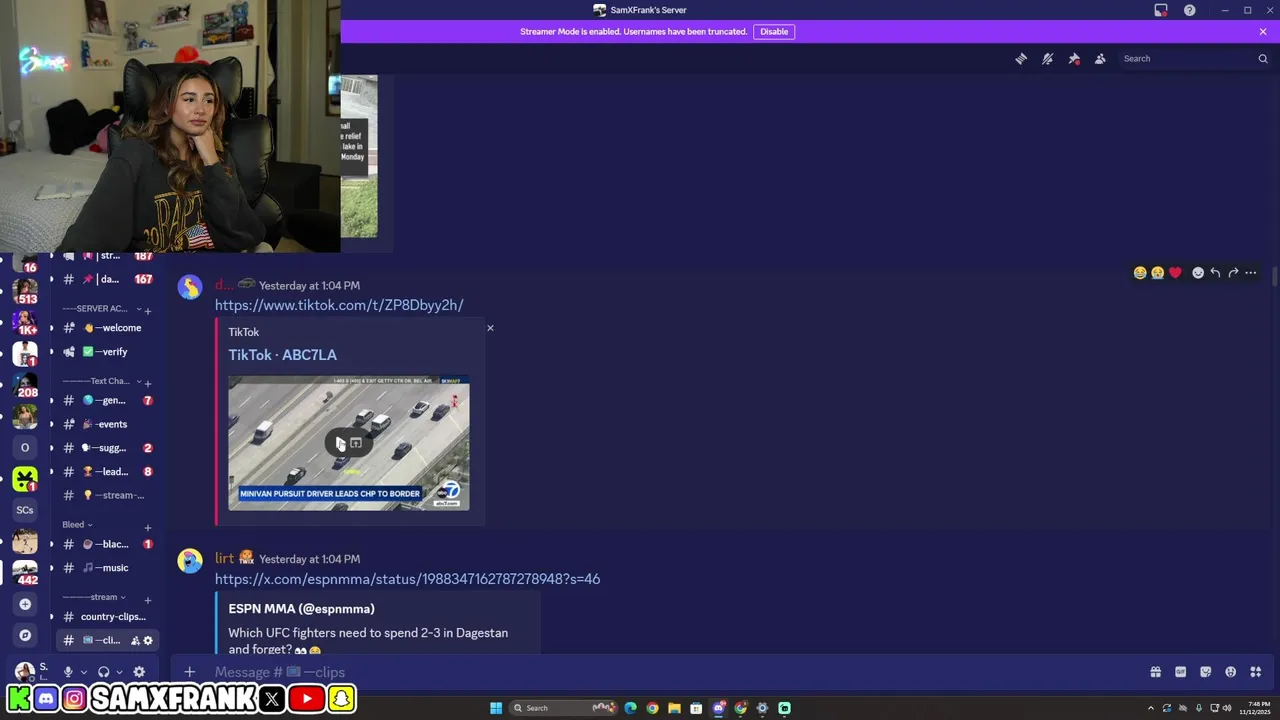Screen dimensions: 1280x720
Task: Forward the hovered message
Action: pos(1233,273)
